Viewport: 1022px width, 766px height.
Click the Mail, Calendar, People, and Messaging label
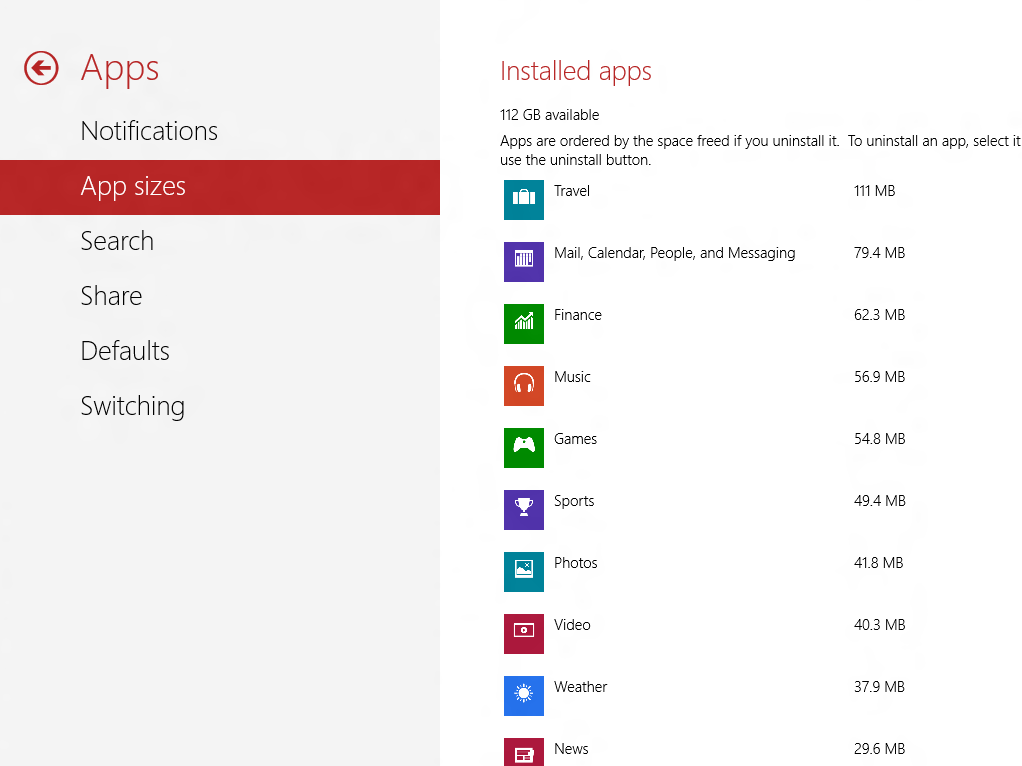pyautogui.click(x=675, y=253)
